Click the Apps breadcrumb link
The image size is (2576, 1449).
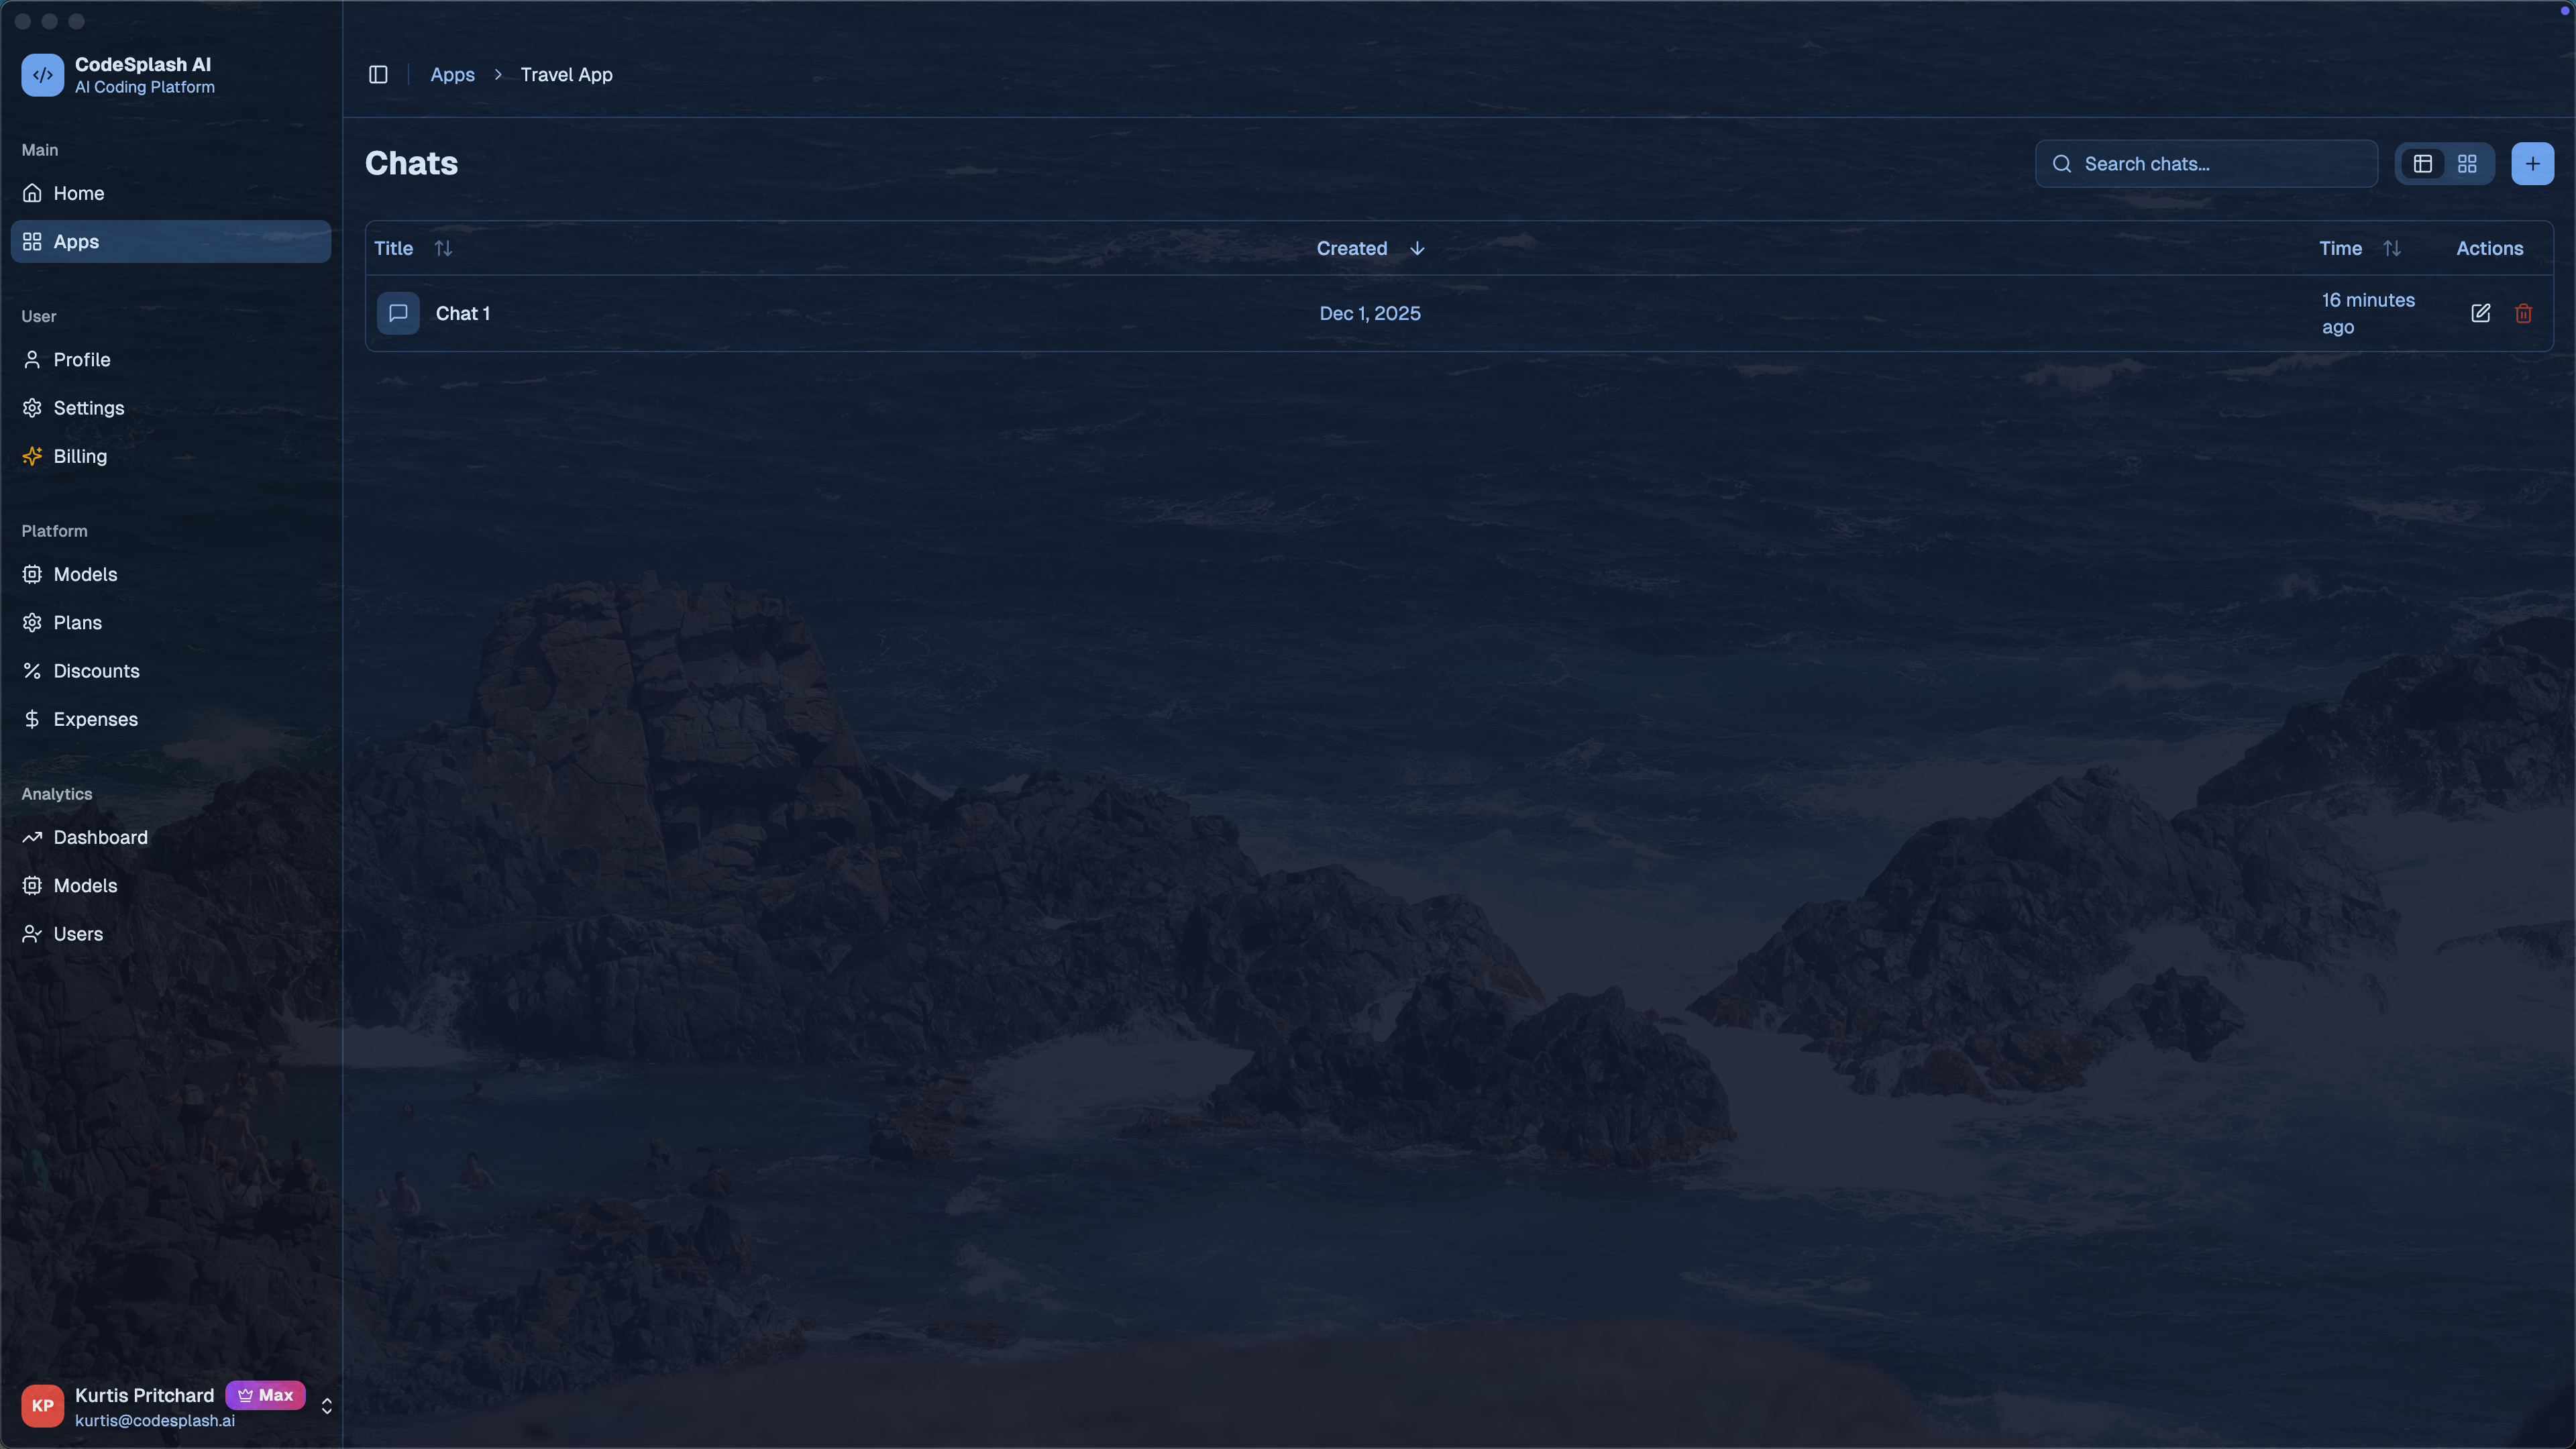(452, 75)
